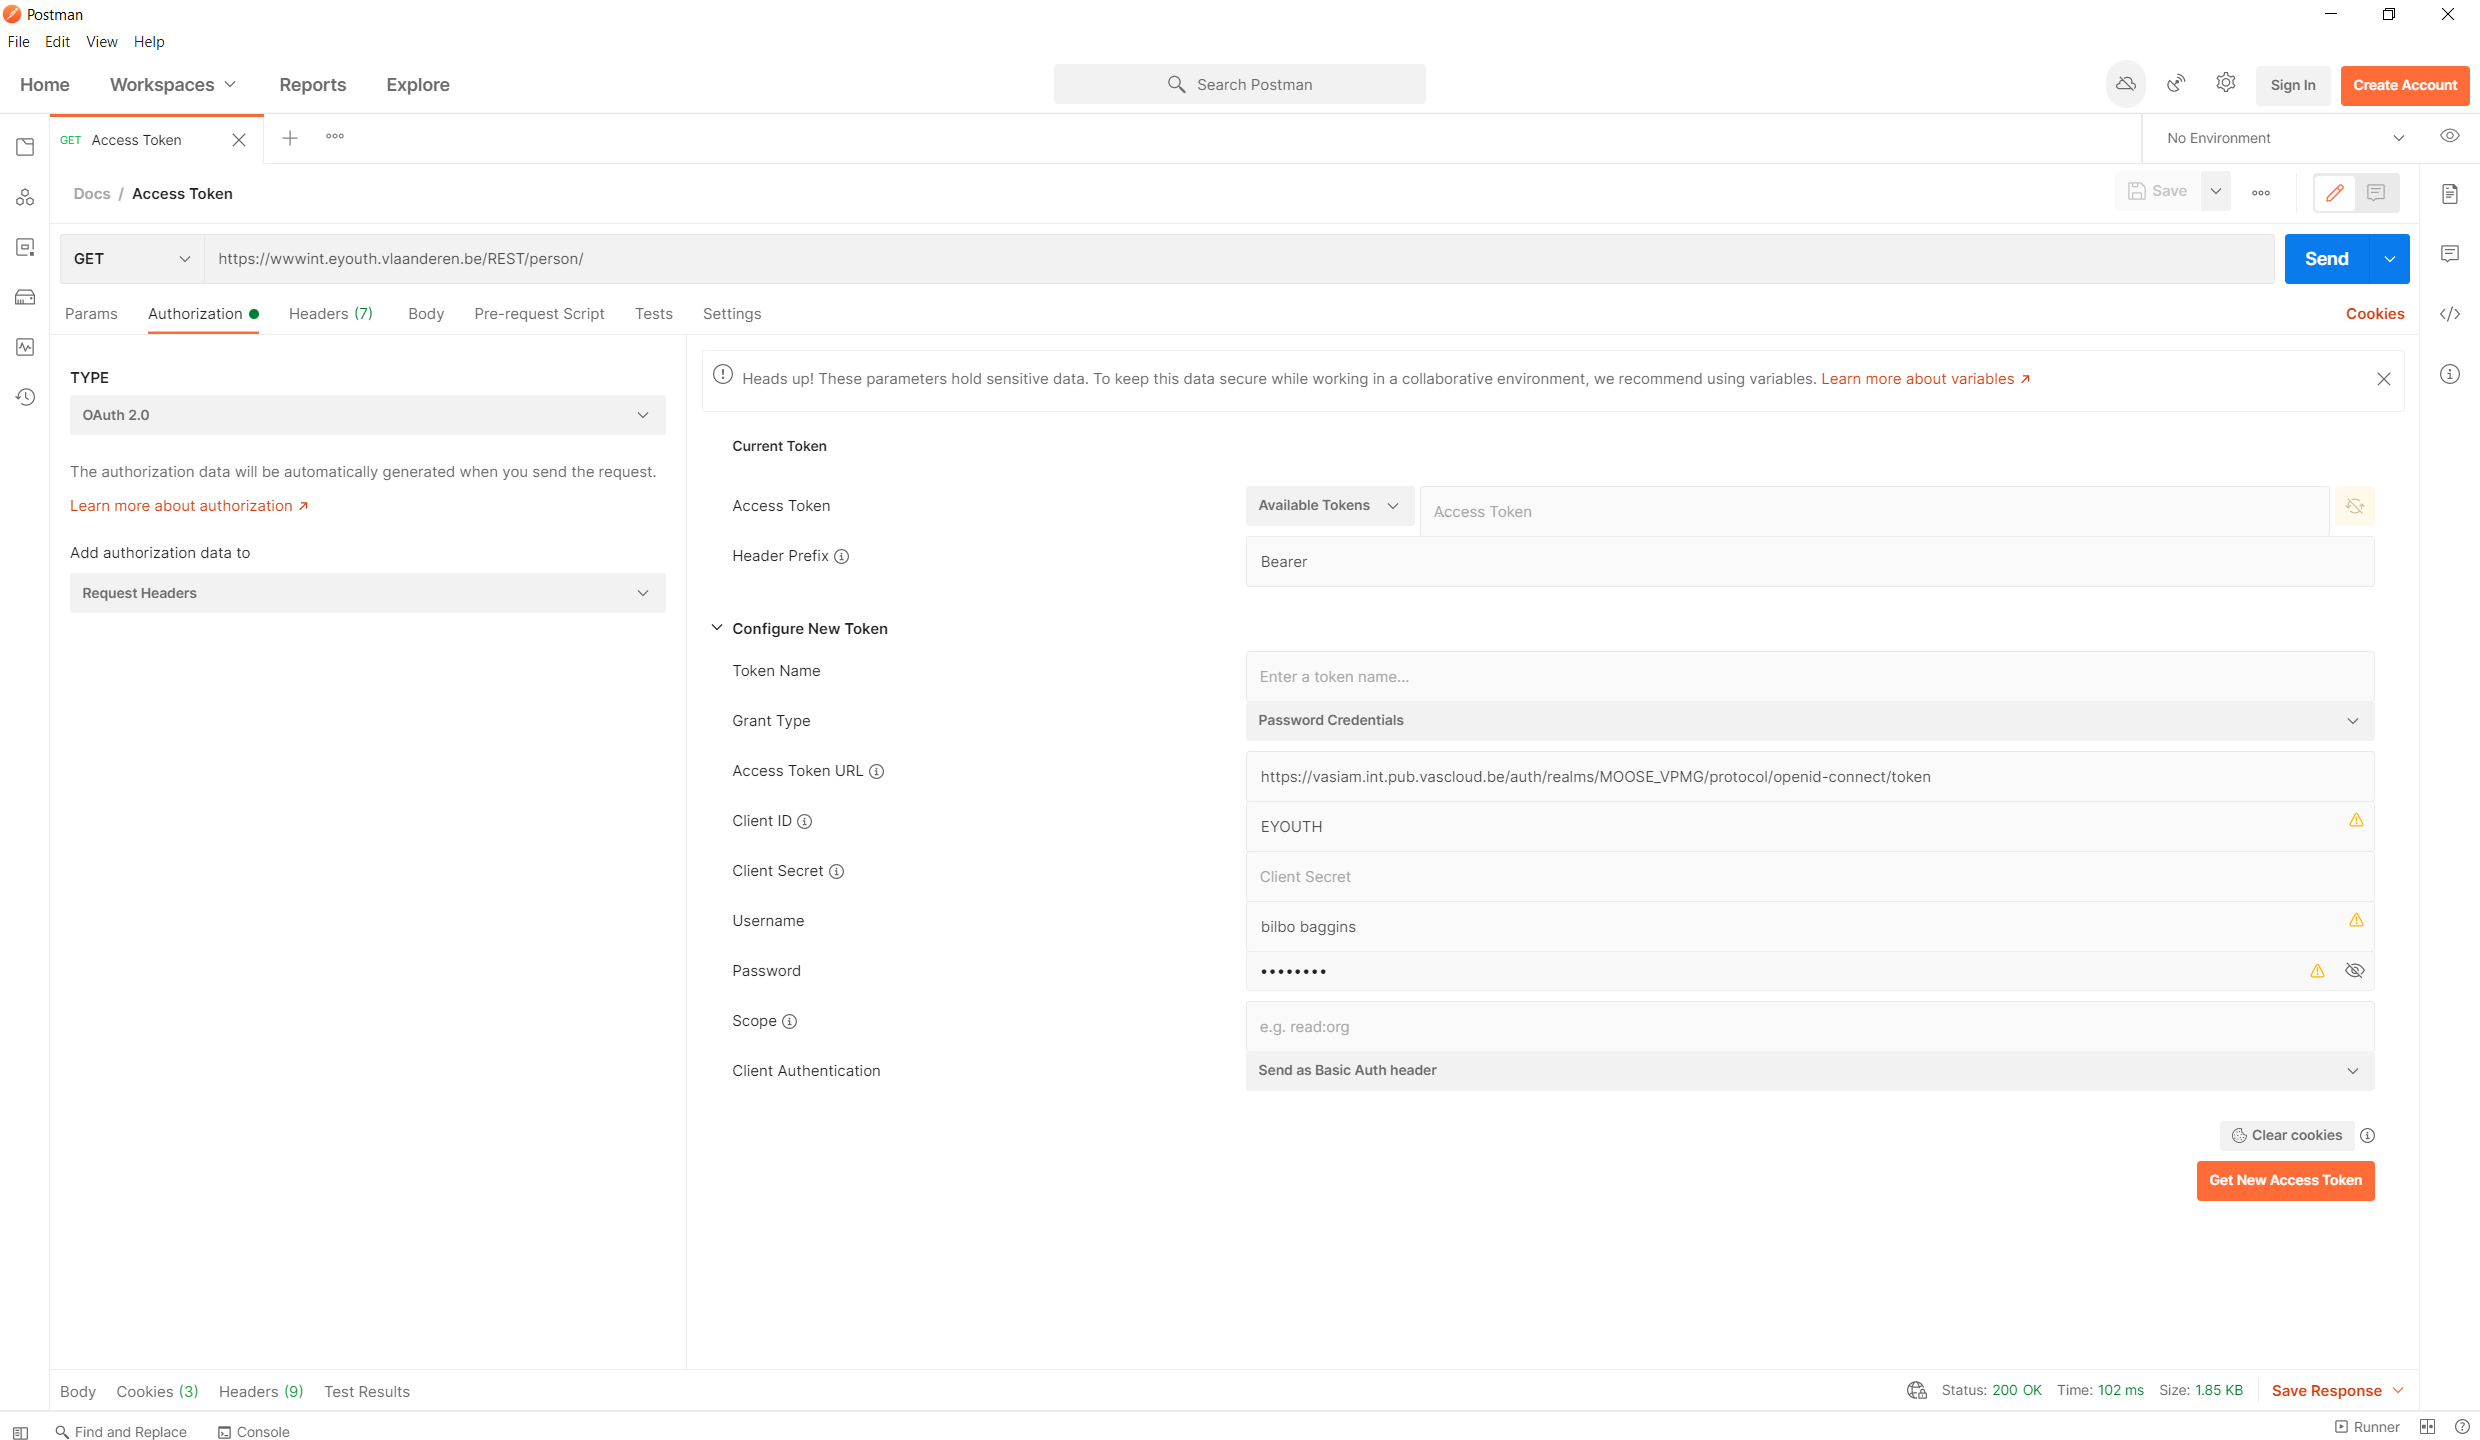Viewport: 2480px width, 1440px height.
Task: Click the Get New Access Token button
Action: coord(2285,1181)
